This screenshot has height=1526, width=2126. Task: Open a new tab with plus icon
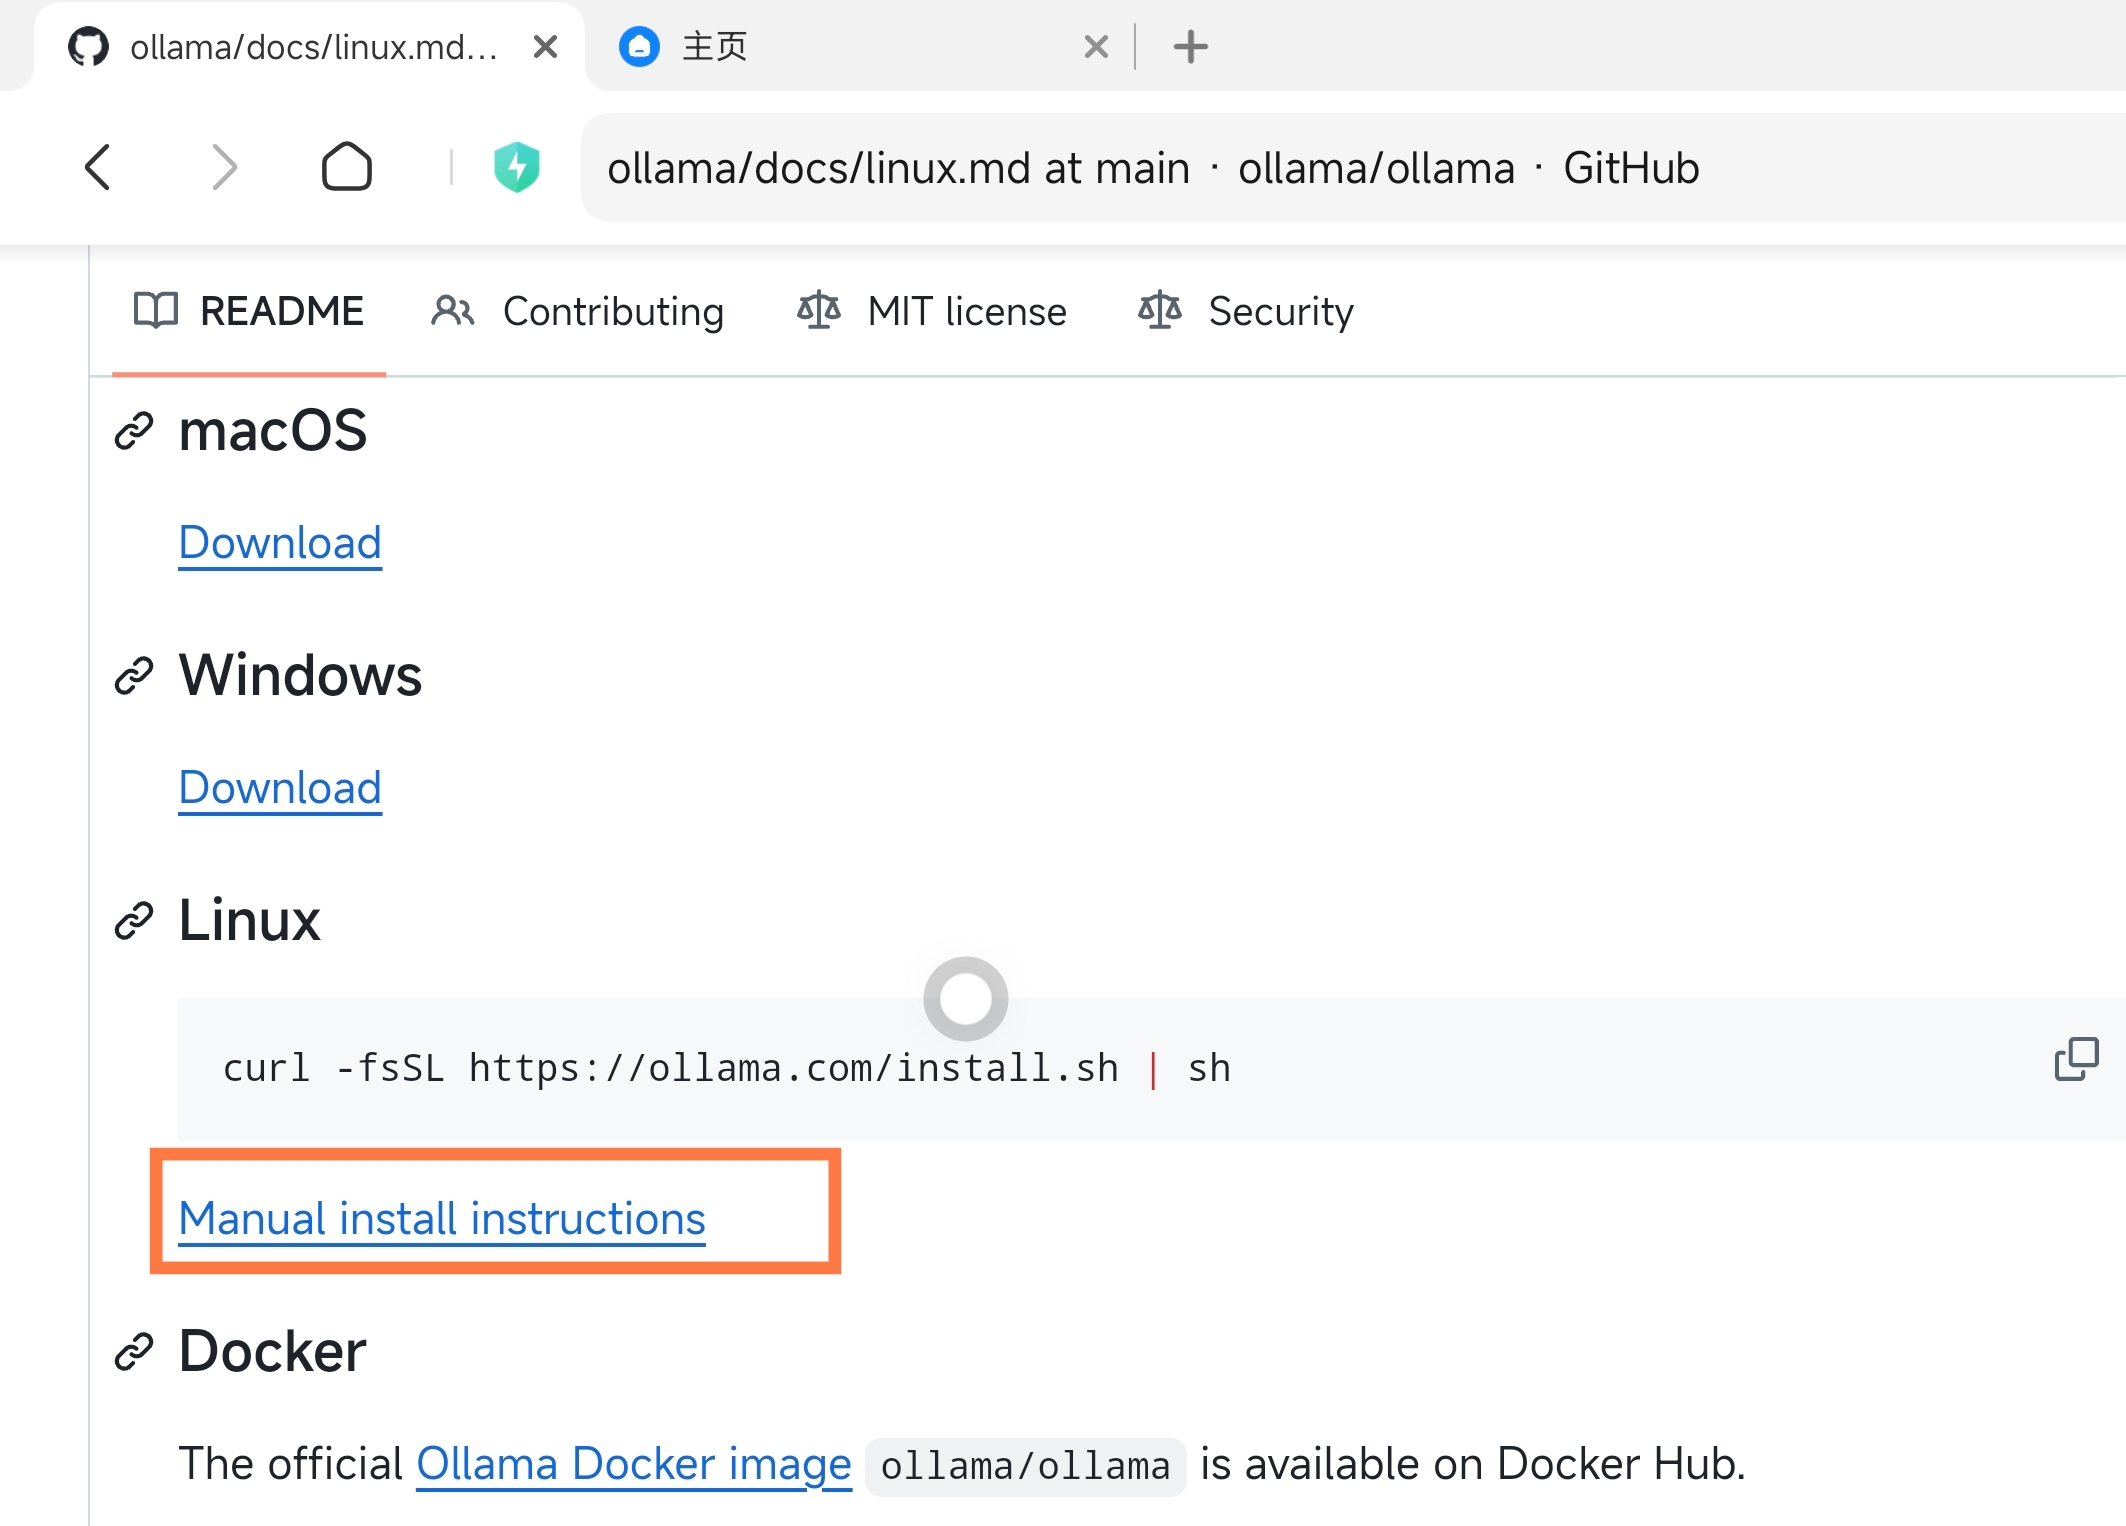1190,47
